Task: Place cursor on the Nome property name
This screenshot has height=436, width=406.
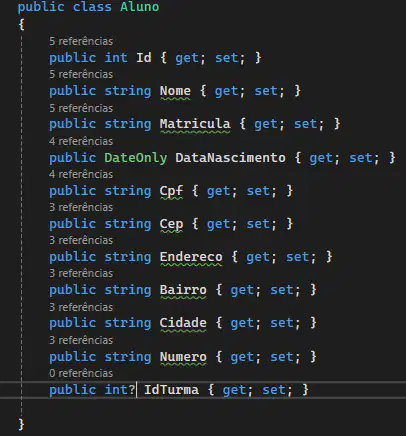Action: click(175, 91)
